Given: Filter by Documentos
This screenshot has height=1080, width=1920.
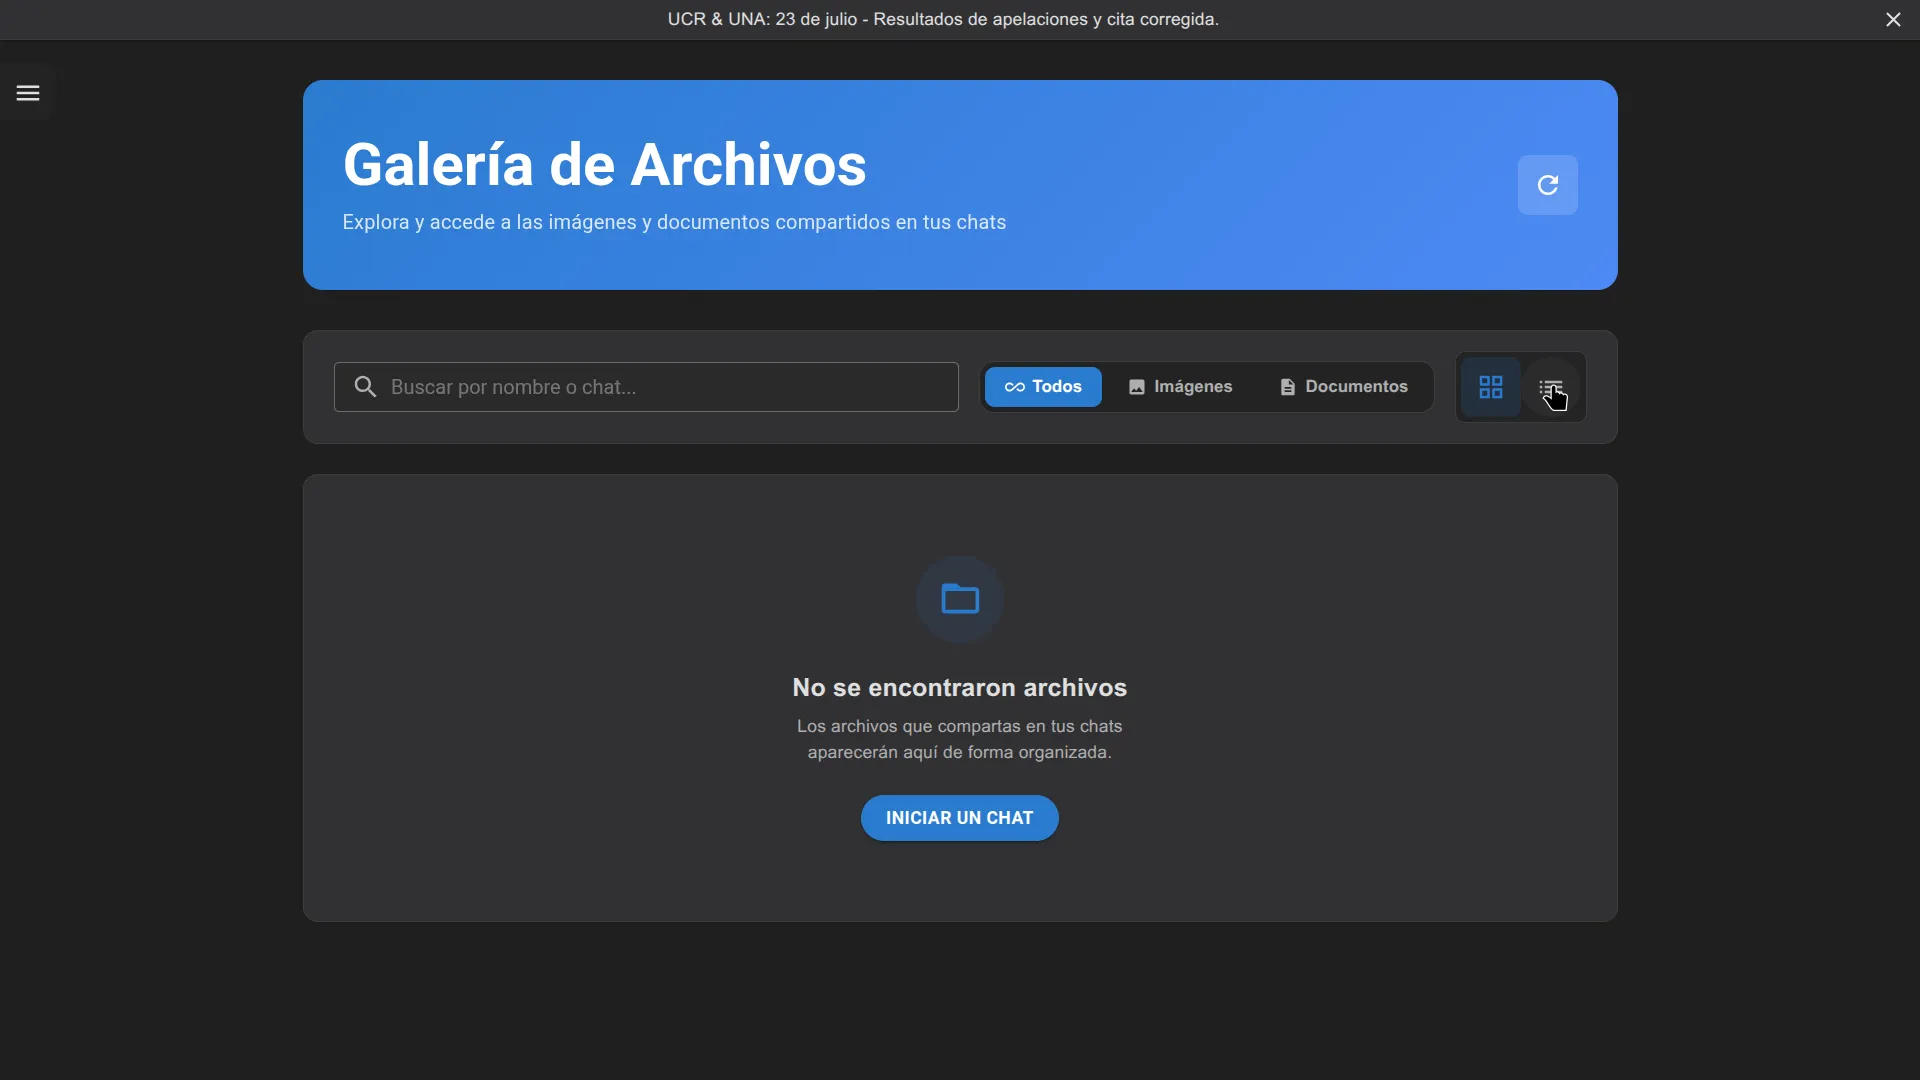Looking at the screenshot, I should click(1343, 387).
